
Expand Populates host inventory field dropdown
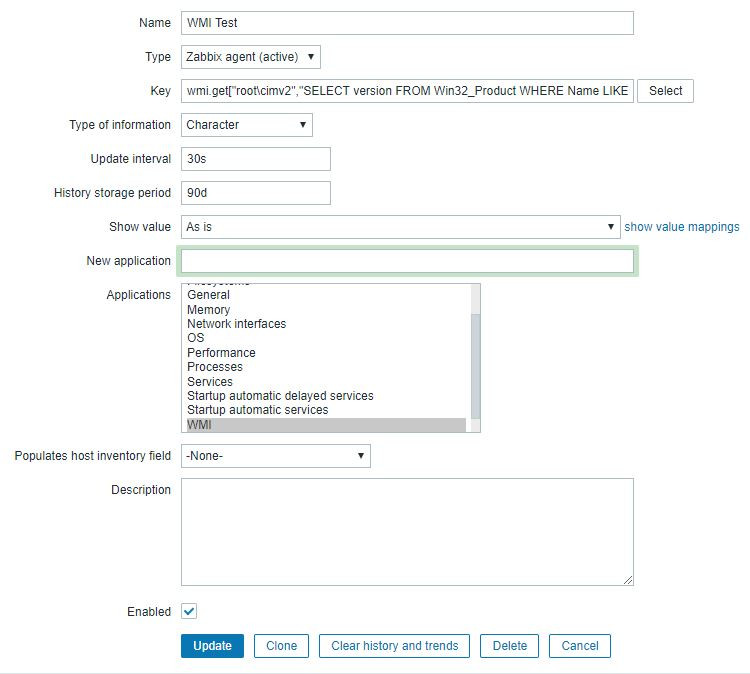click(276, 456)
